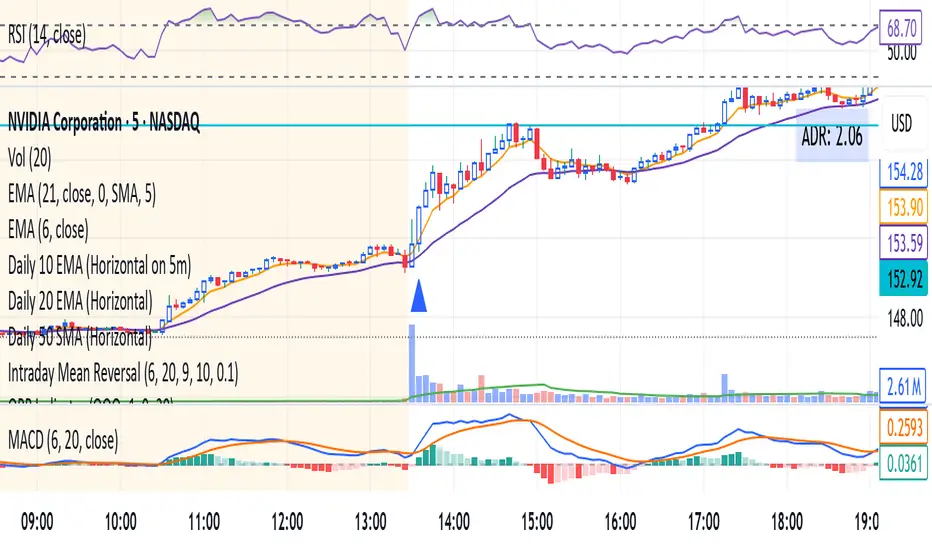
Task: Click the blue up-arrow signal marker
Action: click(x=418, y=296)
